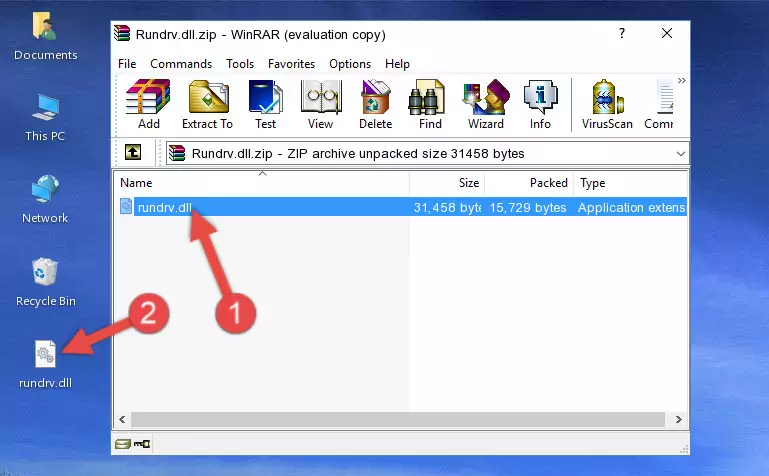Click the WinRAR title bar application icon
This screenshot has height=476, width=769.
[x=122, y=33]
